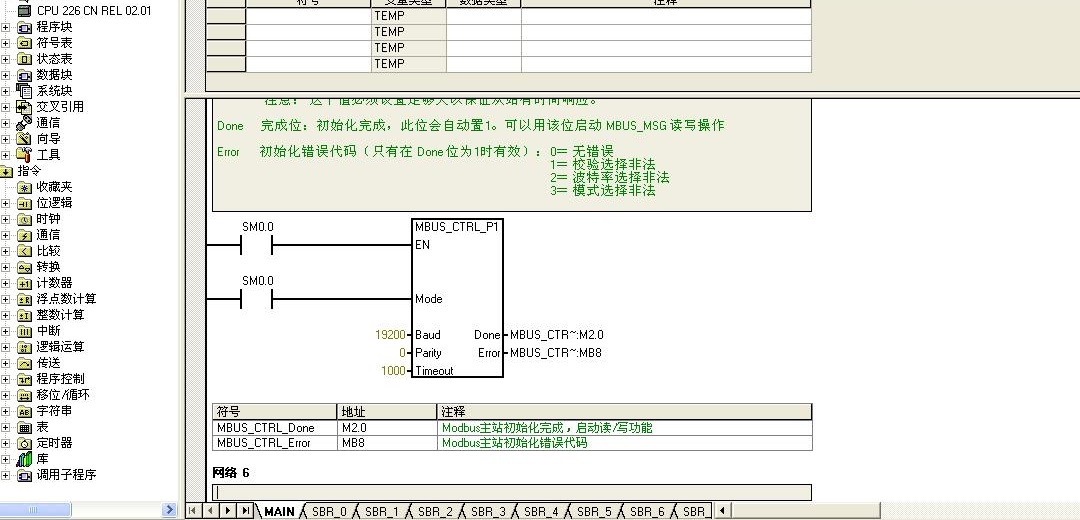This screenshot has height=520, width=1080.
Task: Click the 通信 cable plug icon beside 向导
Action: [x=24, y=123]
